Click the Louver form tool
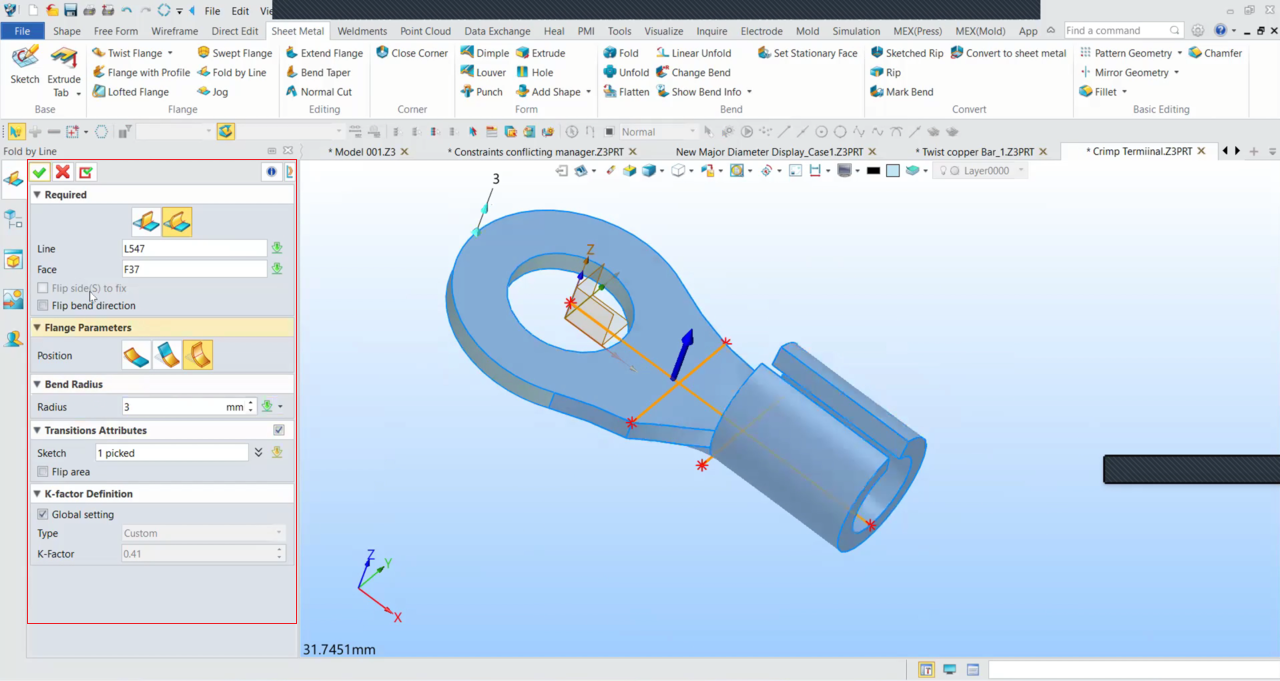 483,73
